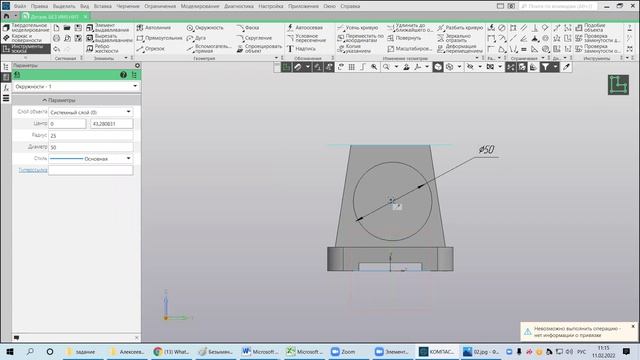This screenshot has height=360, width=640.
Task: Select the Деталь document tab
Action: tap(54, 17)
